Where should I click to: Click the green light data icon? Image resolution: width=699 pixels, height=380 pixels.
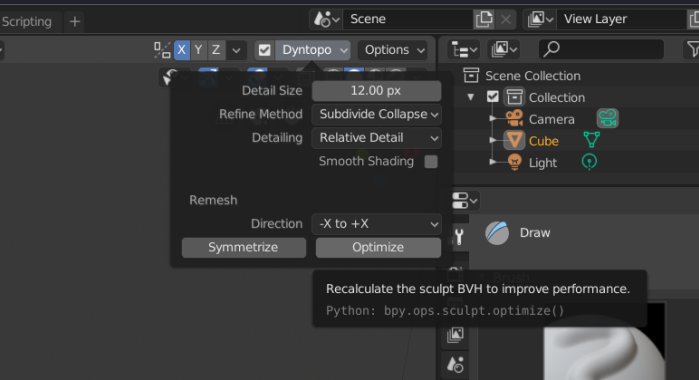tap(589, 162)
